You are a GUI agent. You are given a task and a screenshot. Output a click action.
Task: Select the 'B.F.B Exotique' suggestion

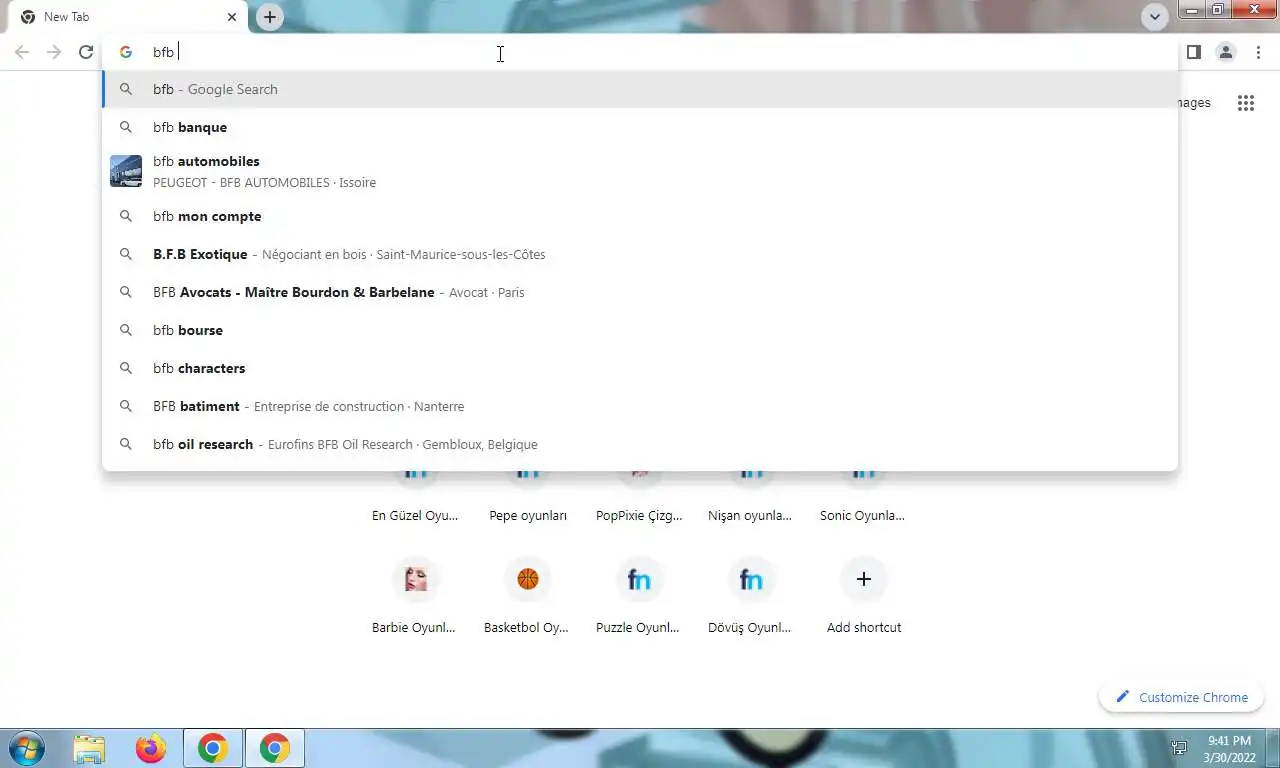pos(640,254)
